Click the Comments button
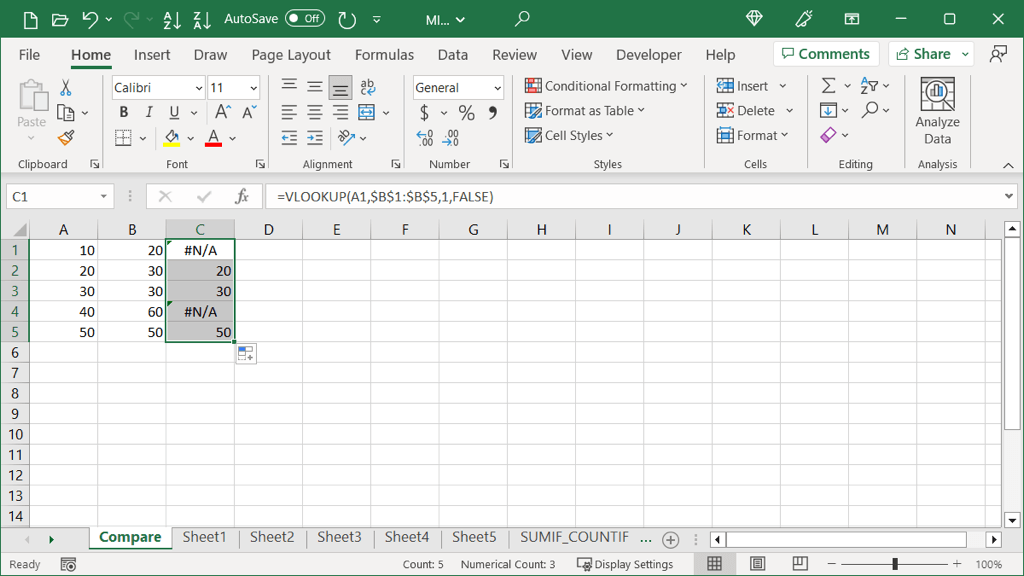1024x576 pixels. coord(826,54)
